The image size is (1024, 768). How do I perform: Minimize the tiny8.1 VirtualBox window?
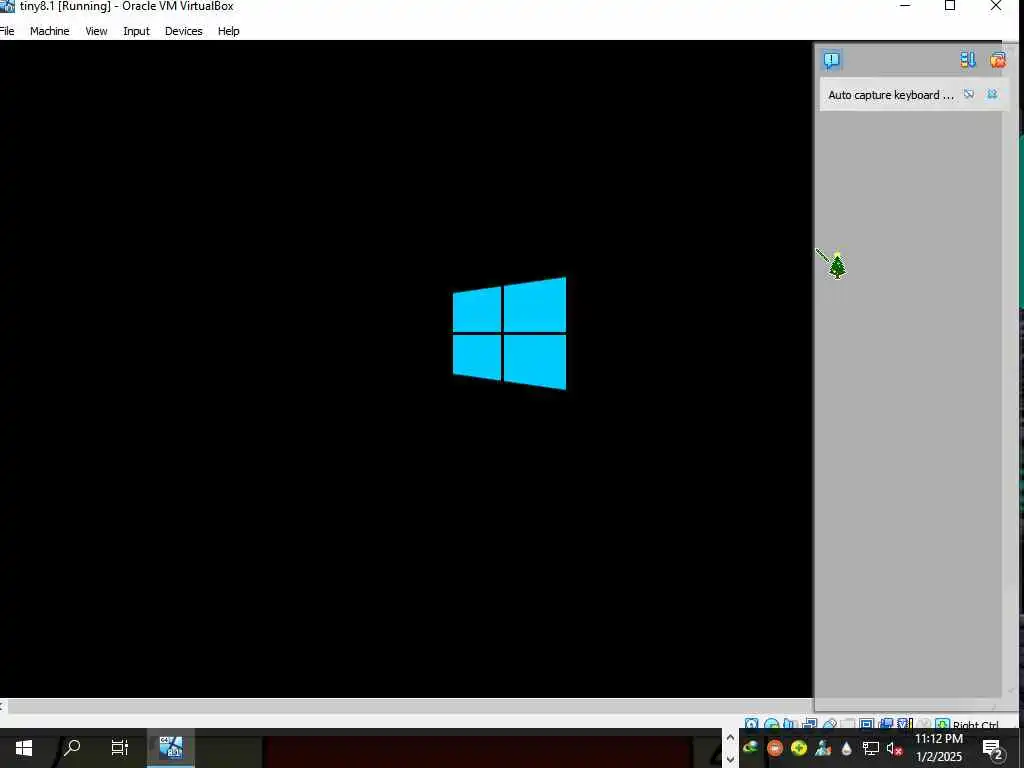pos(905,6)
